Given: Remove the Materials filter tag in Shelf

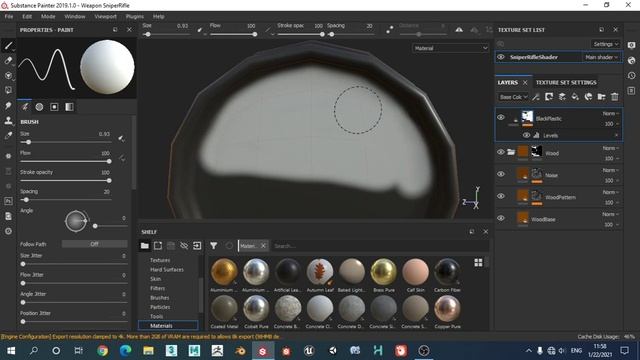Looking at the screenshot, I should (263, 246).
